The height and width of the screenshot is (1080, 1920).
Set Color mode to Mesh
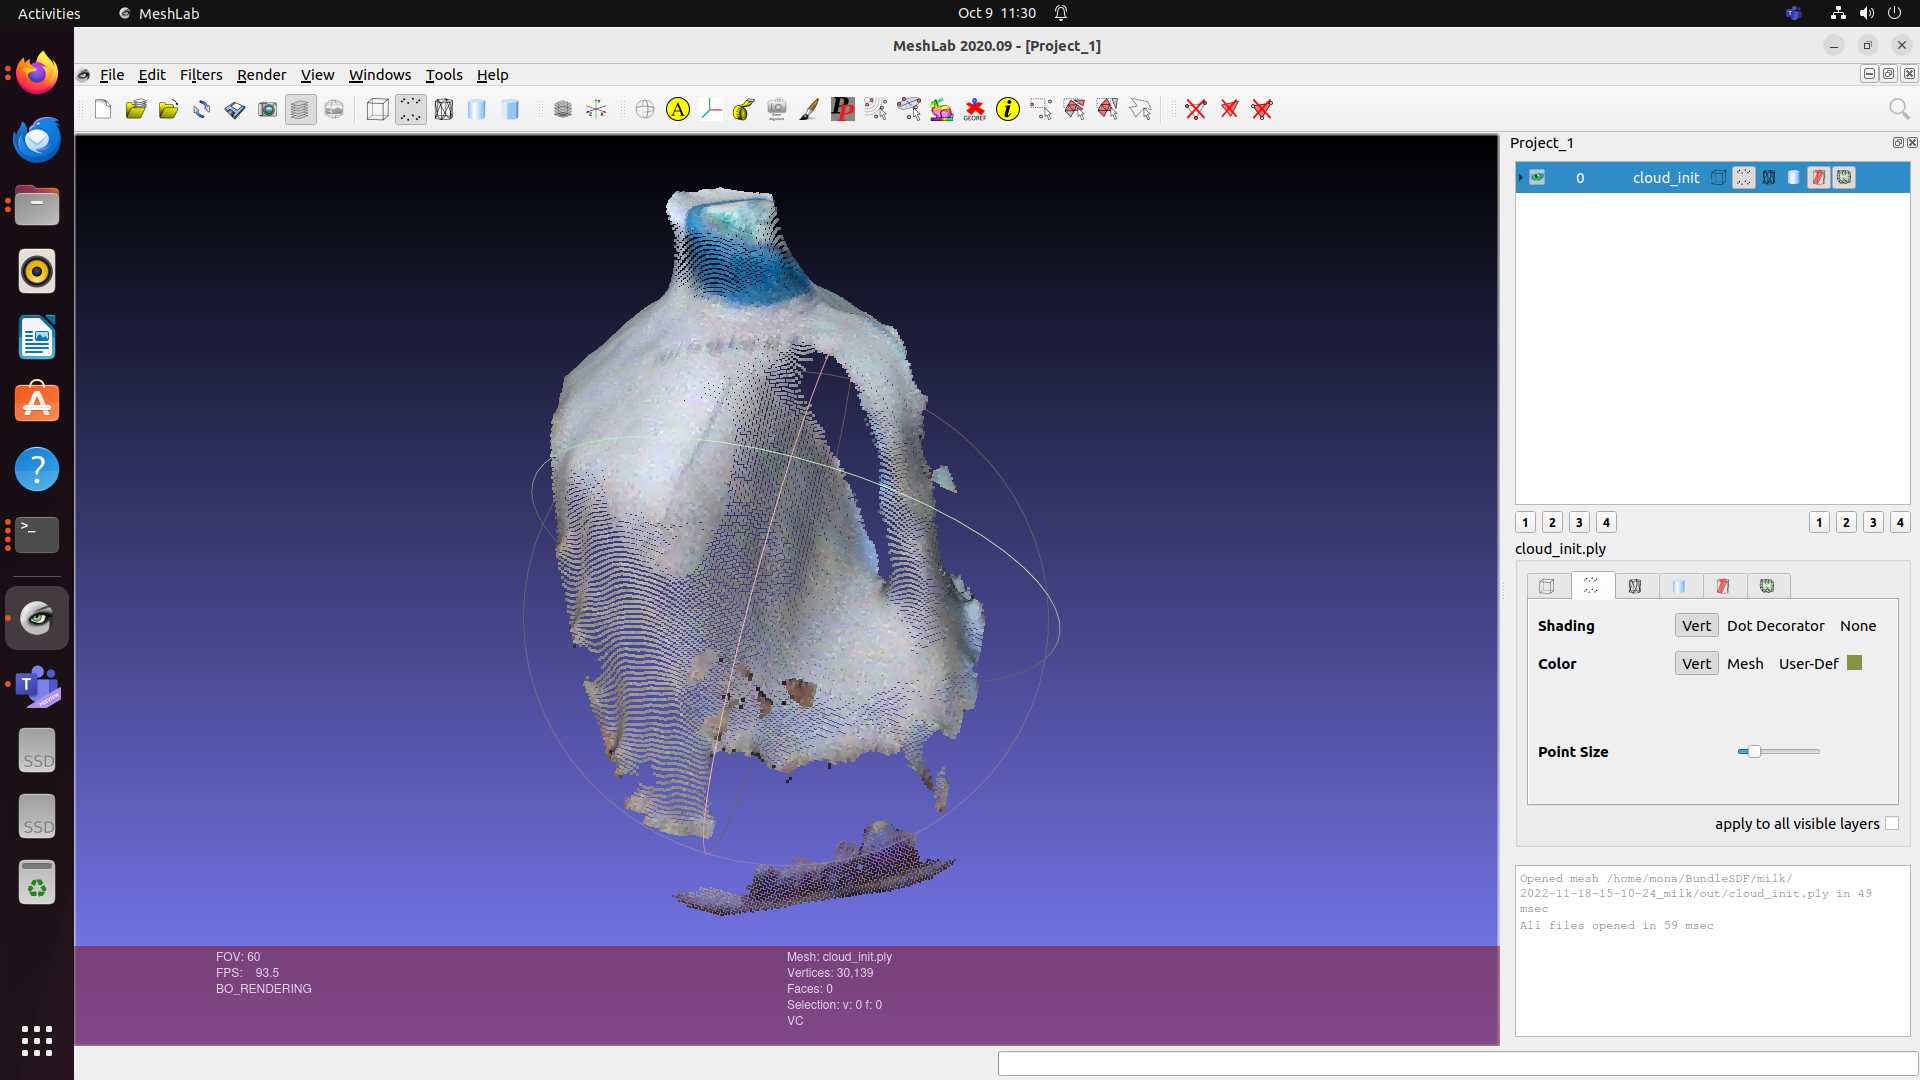click(1744, 663)
